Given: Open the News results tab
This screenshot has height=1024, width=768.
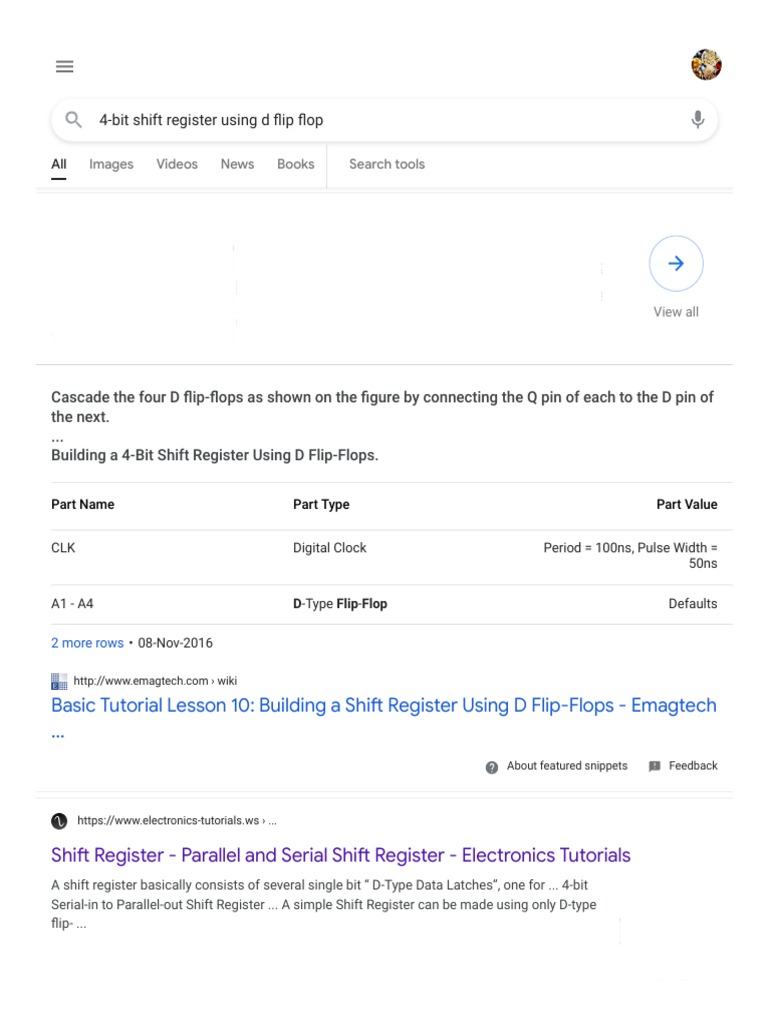Looking at the screenshot, I should pyautogui.click(x=237, y=164).
